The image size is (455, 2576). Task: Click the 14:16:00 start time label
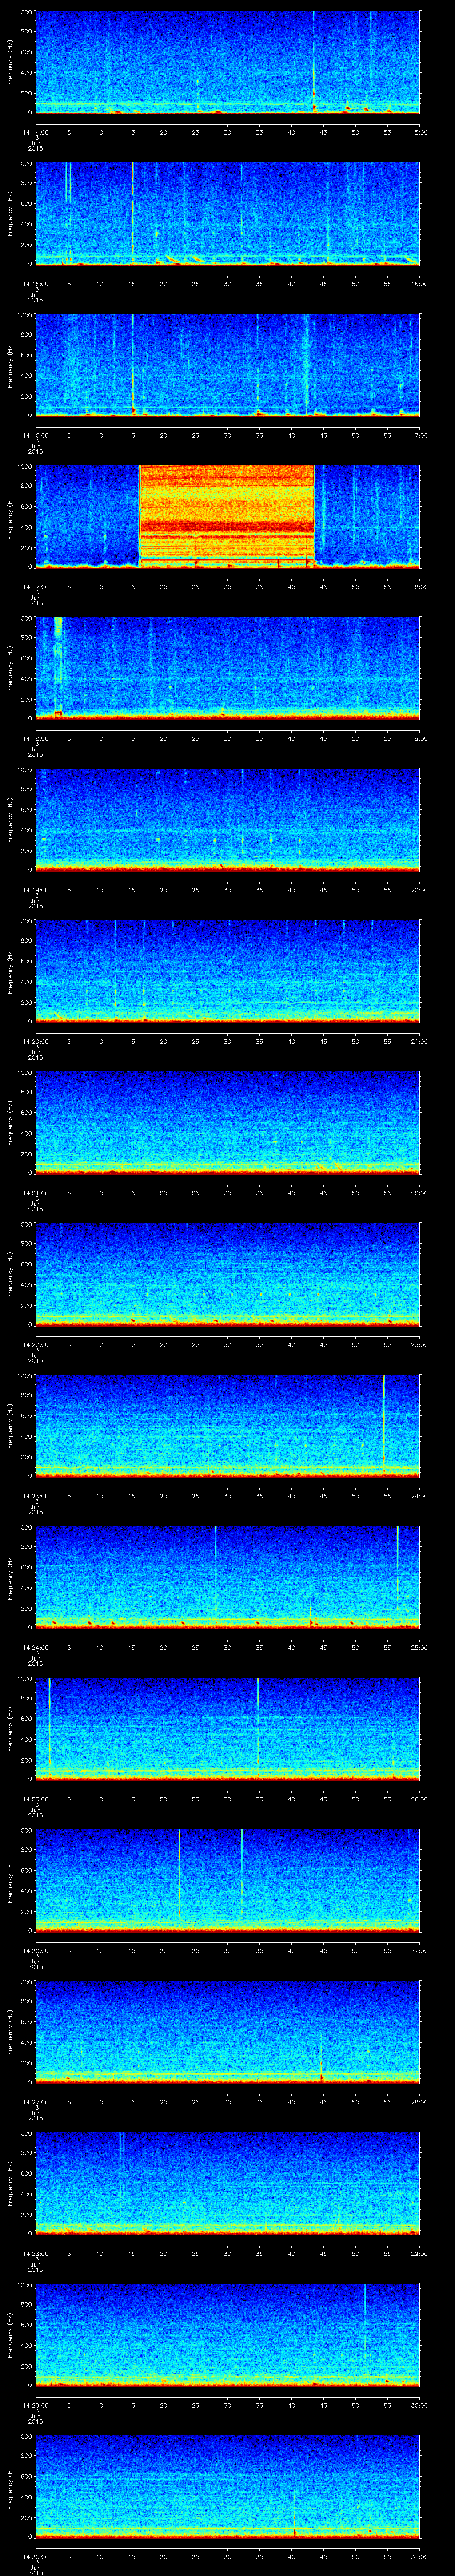[35, 435]
